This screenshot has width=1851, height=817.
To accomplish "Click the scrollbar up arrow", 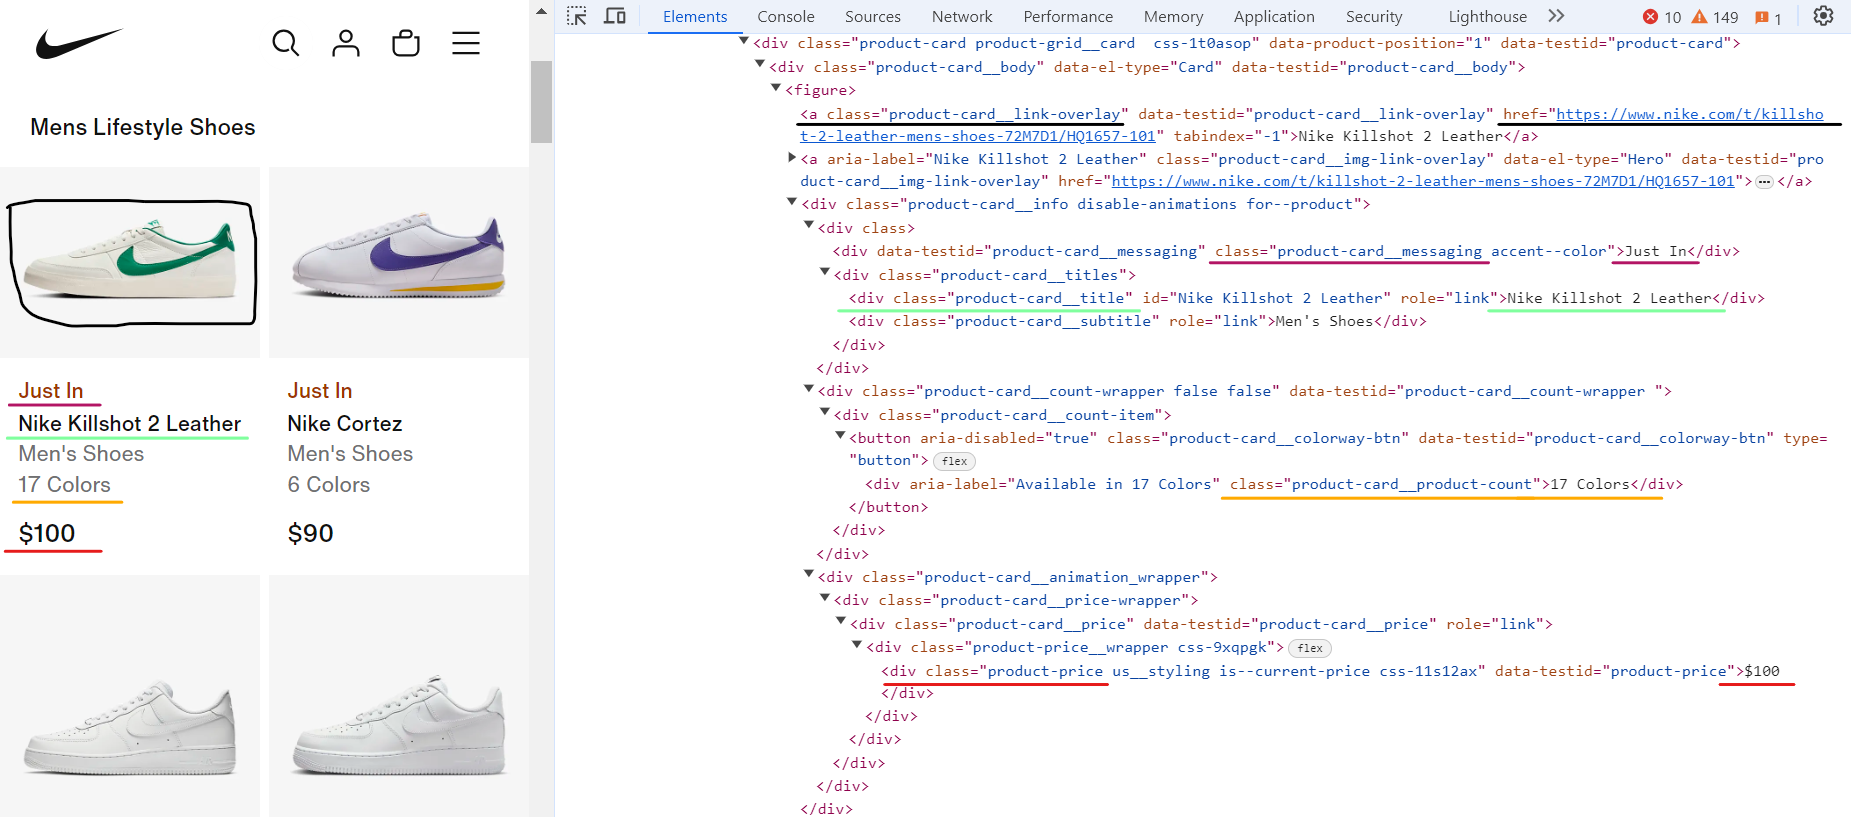I will pos(541,12).
